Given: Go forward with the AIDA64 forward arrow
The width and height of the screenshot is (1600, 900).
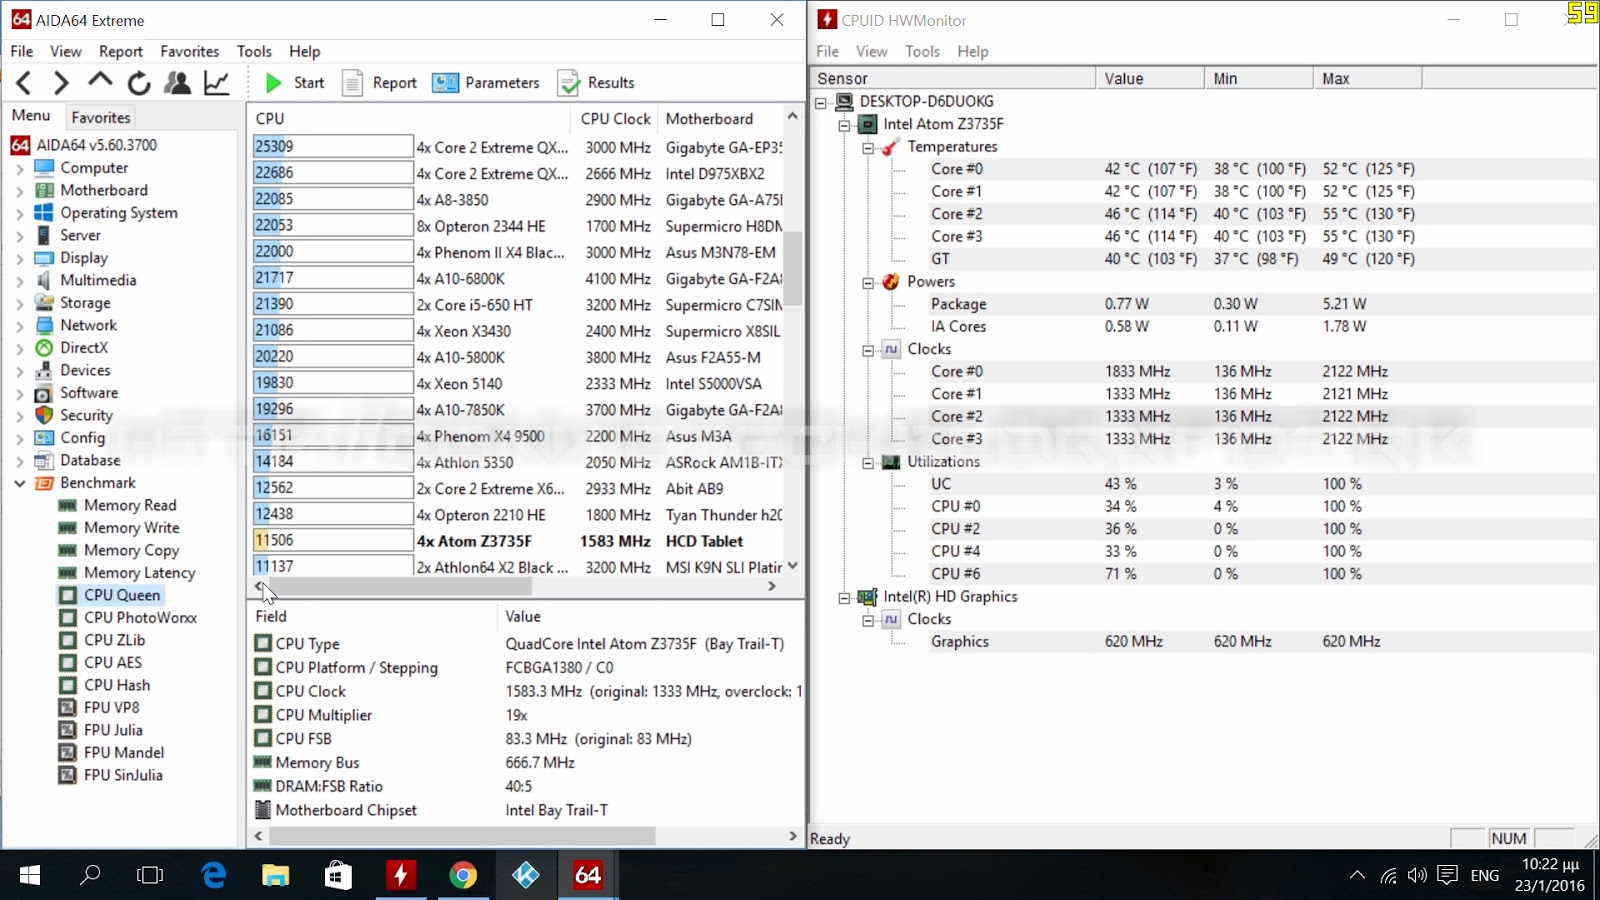Looking at the screenshot, I should [61, 83].
